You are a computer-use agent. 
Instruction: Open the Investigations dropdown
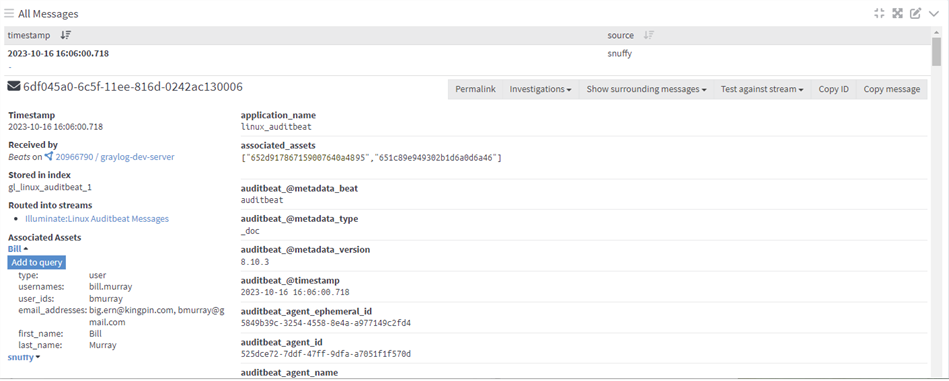(x=541, y=89)
